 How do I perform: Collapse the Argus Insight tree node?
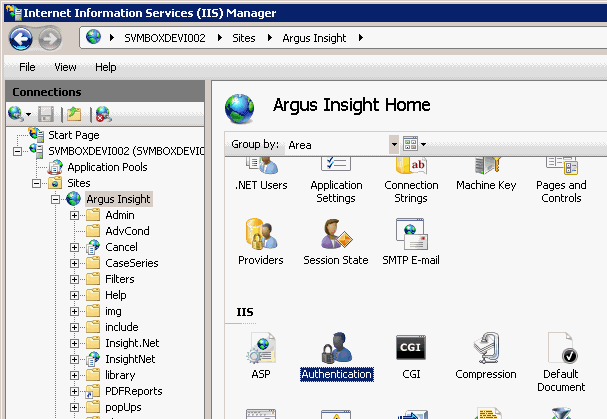tap(55, 199)
